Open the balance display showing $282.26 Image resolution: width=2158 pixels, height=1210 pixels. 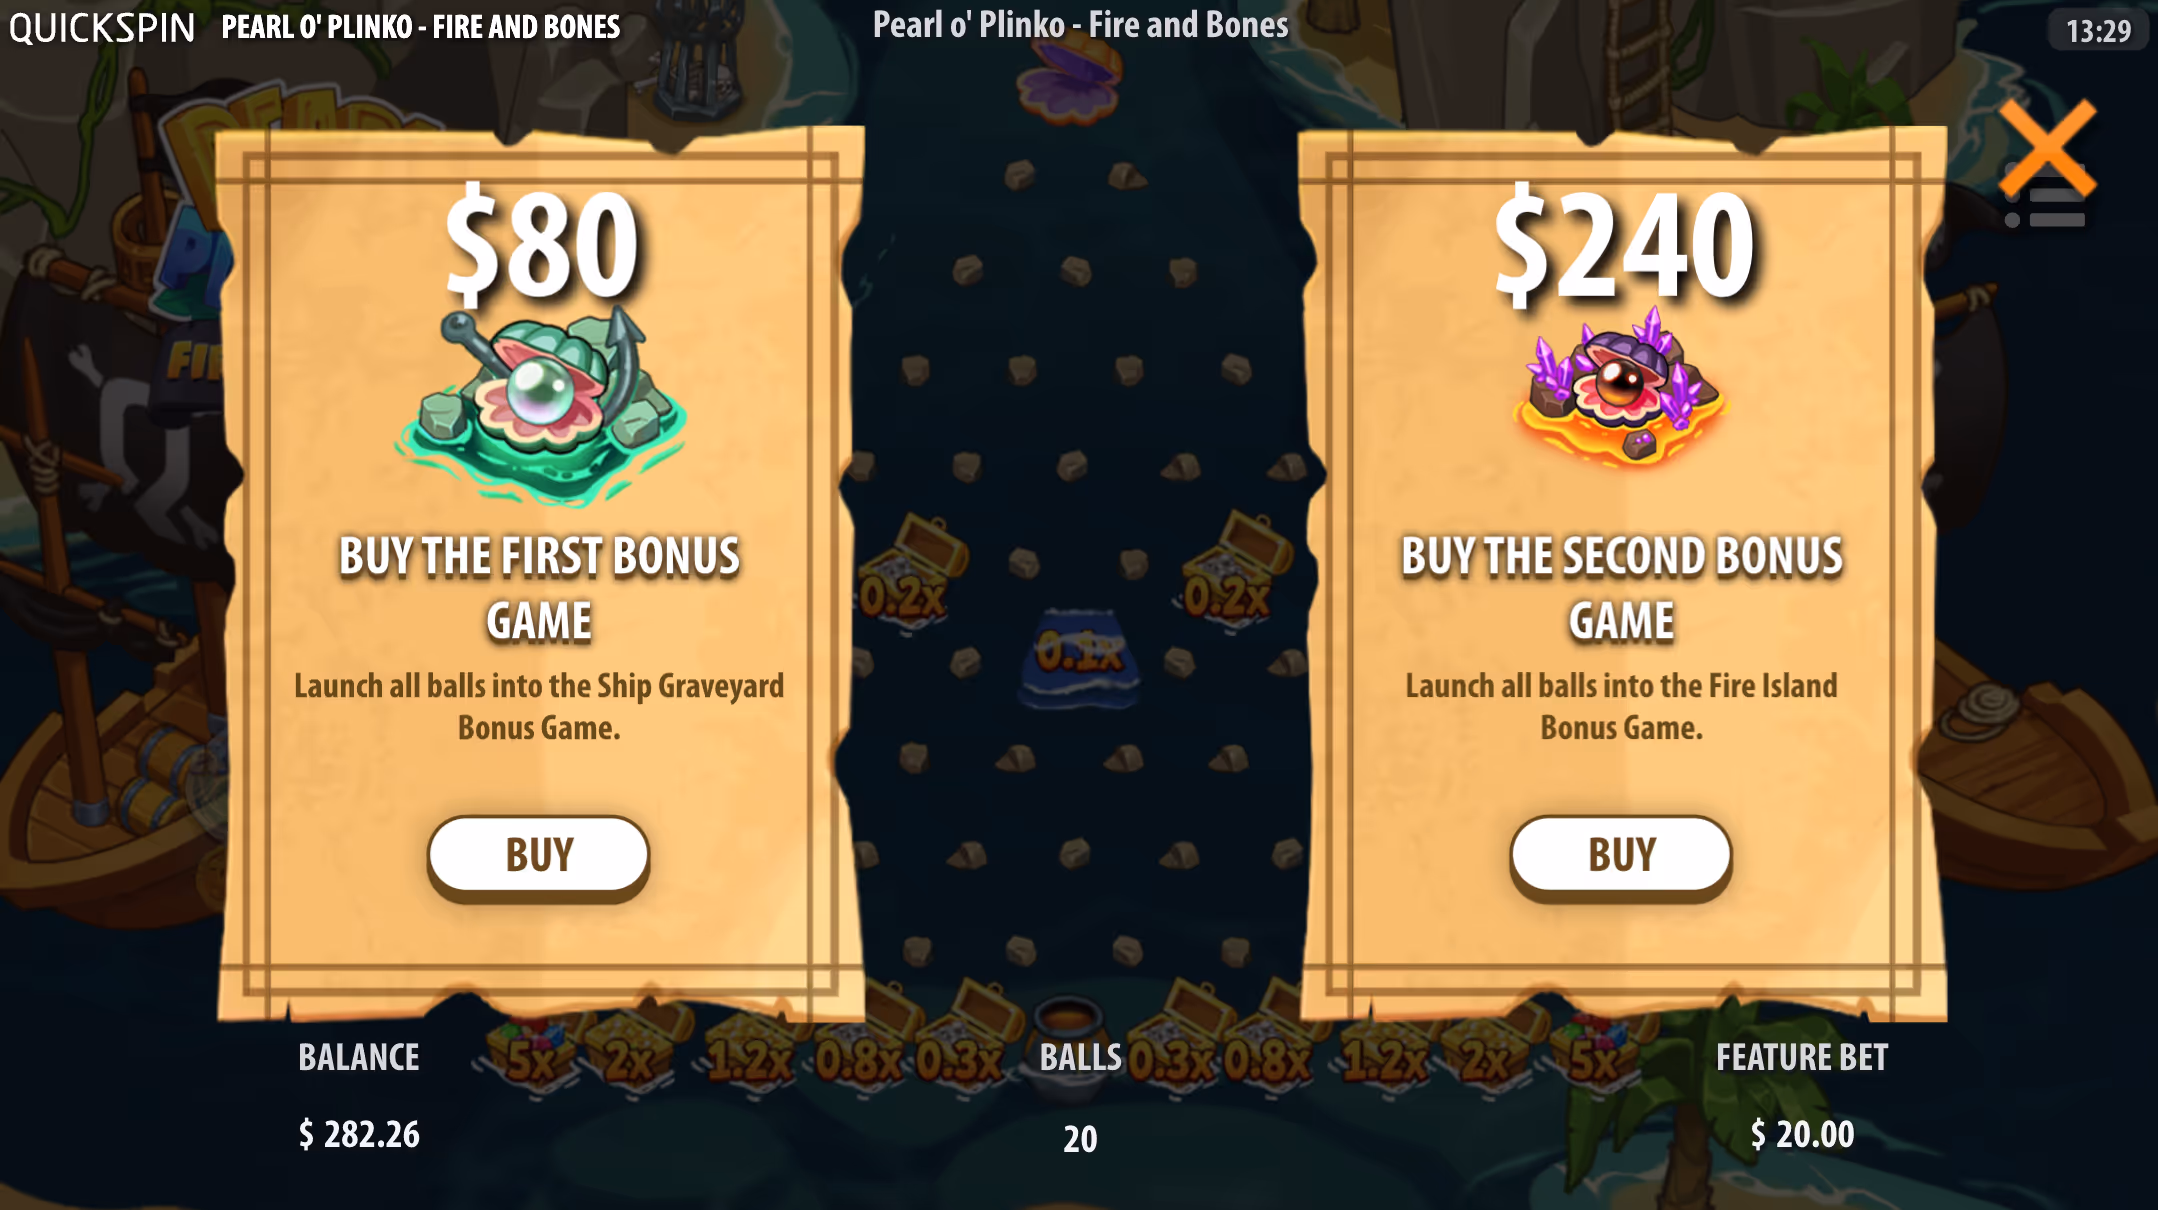point(359,1134)
